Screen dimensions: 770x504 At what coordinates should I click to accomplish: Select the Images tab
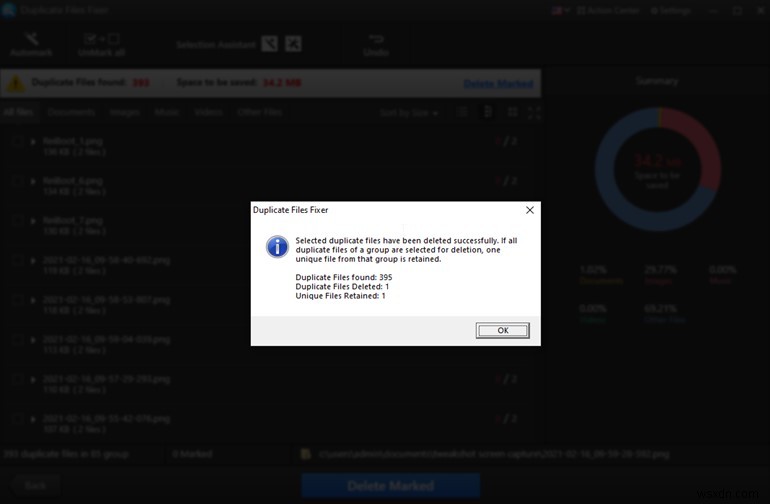(125, 112)
